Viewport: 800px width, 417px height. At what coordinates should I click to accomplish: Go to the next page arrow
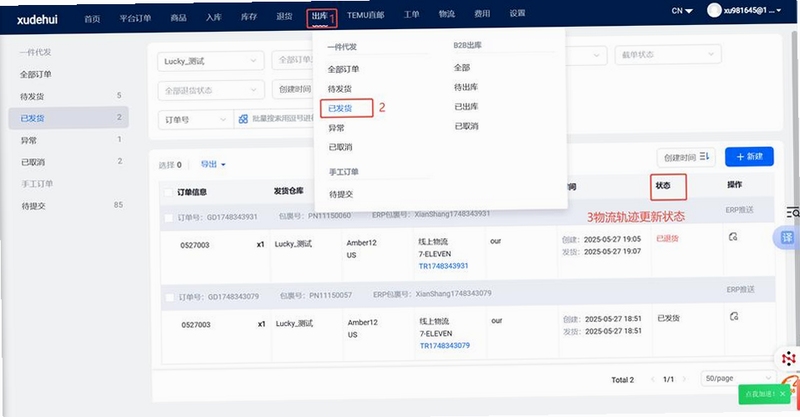(x=685, y=379)
